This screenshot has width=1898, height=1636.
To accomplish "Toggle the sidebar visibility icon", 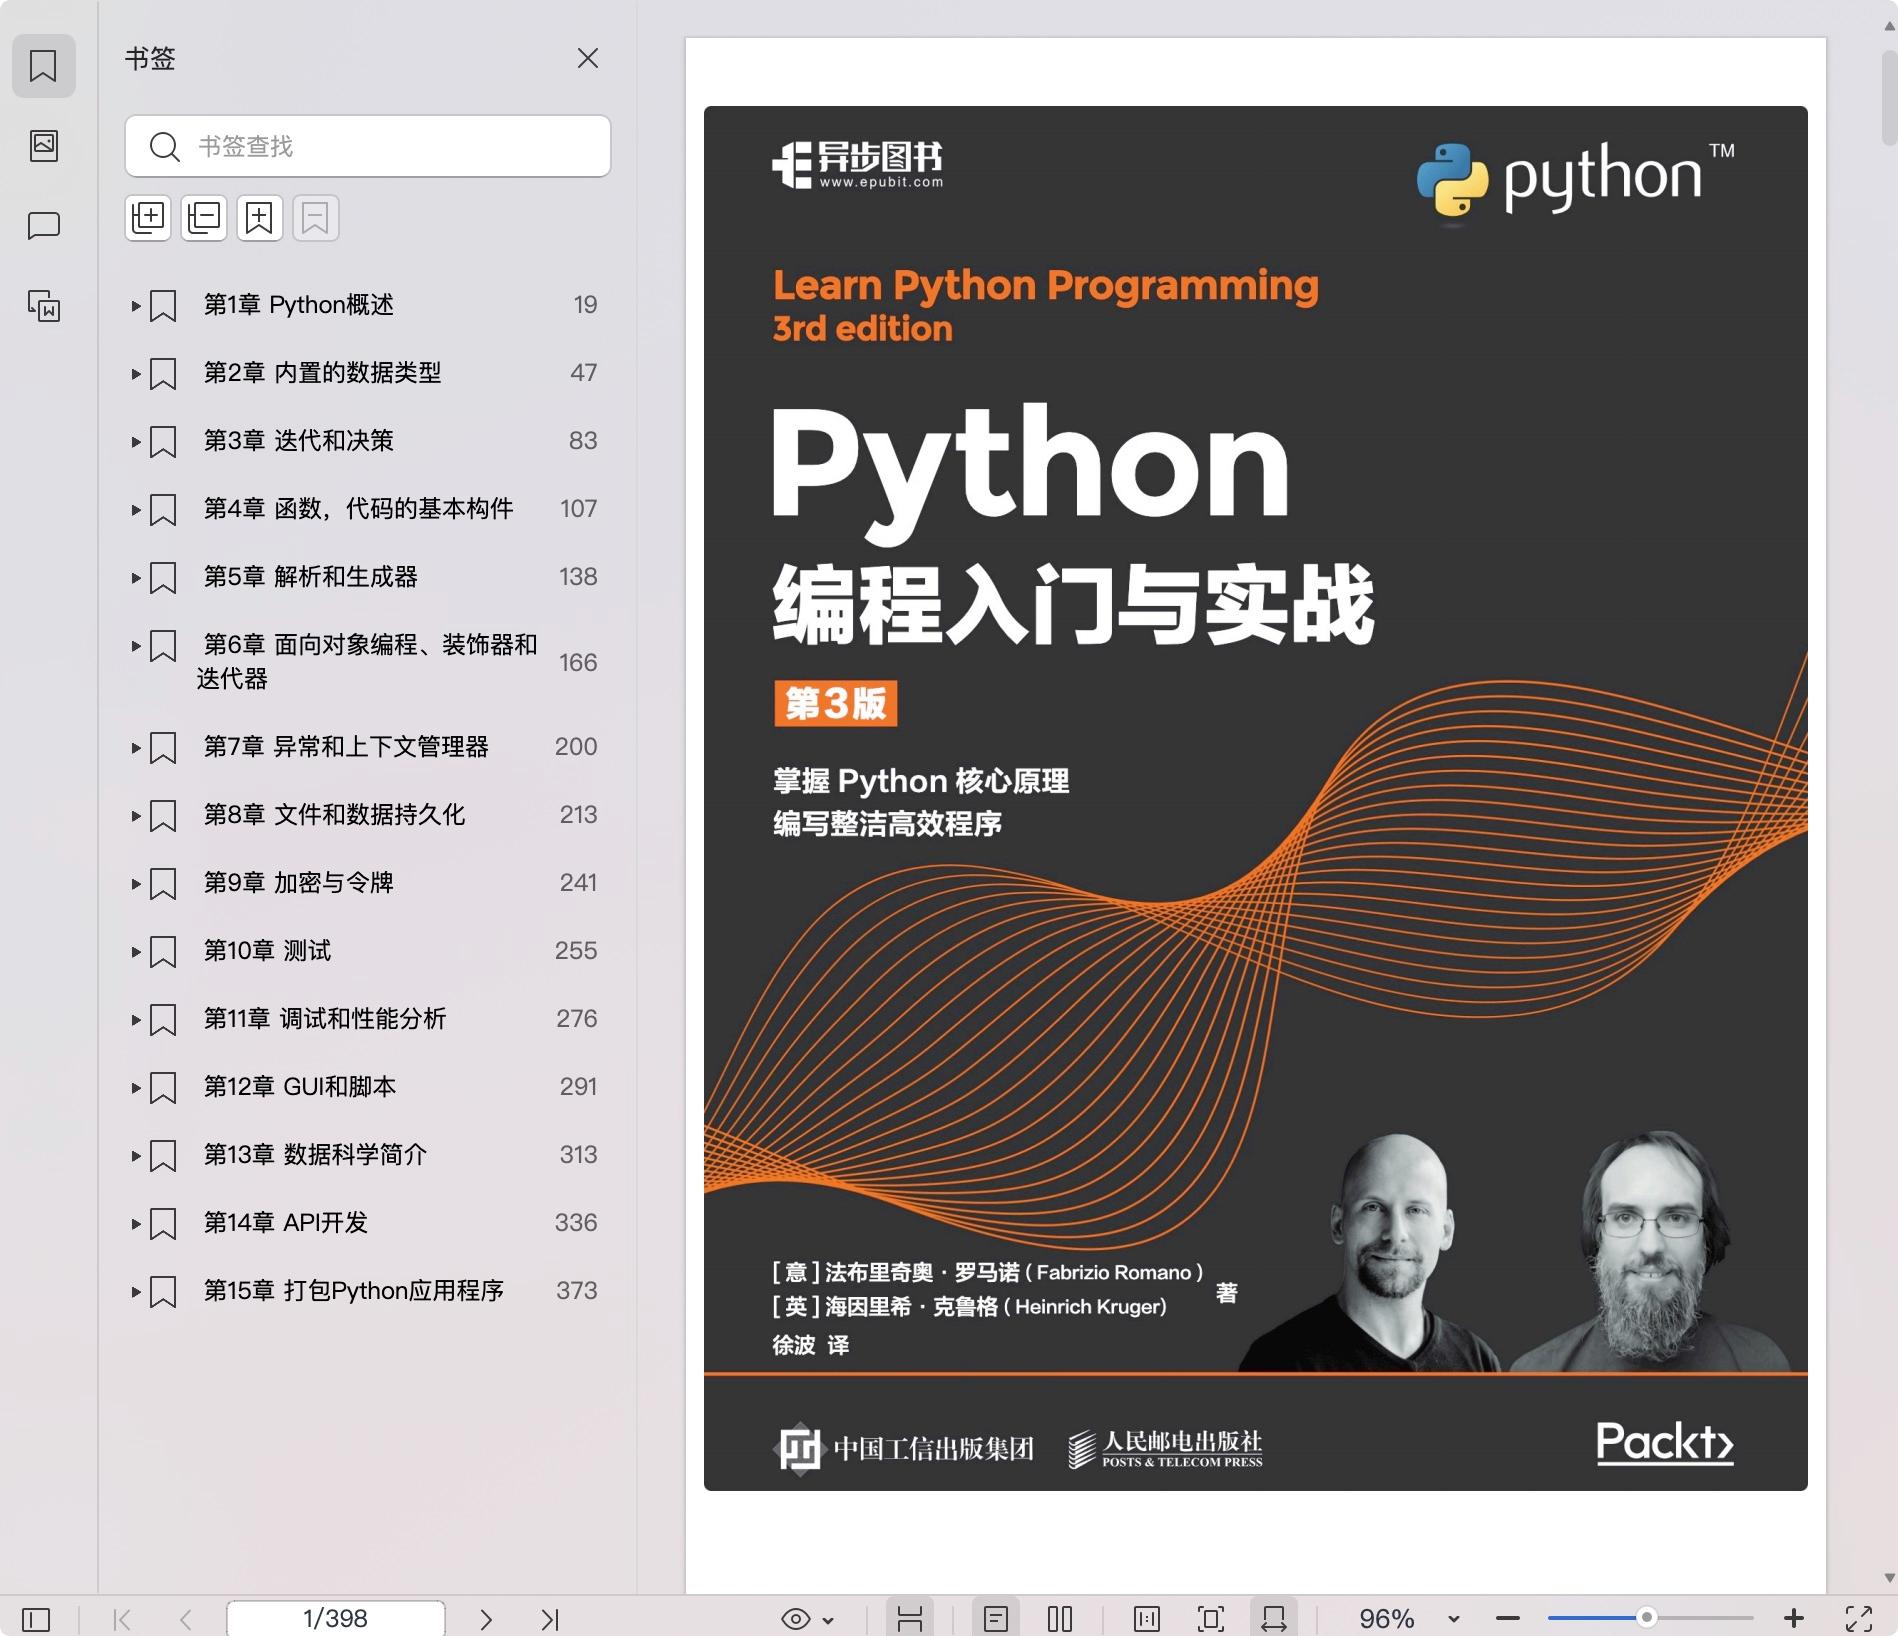I will [36, 1618].
